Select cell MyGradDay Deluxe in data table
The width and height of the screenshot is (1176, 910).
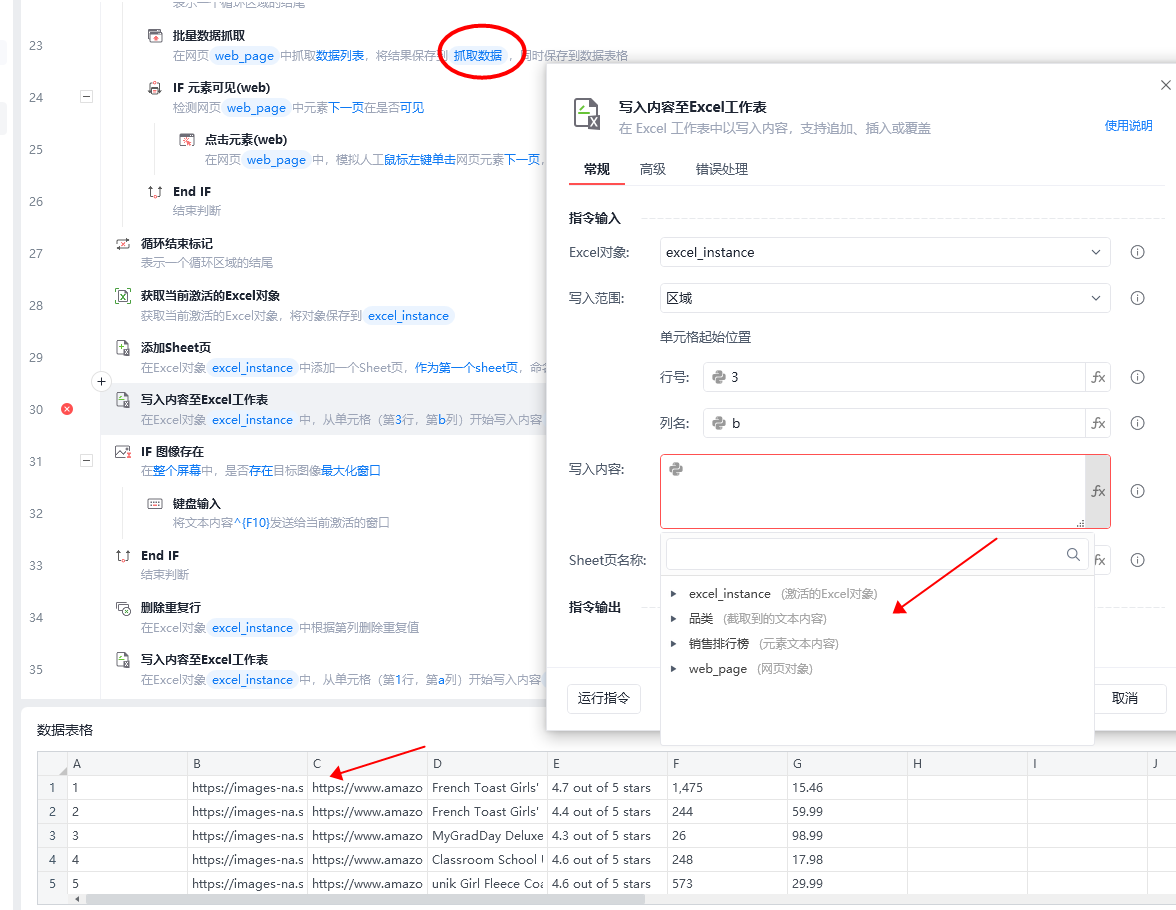(487, 836)
